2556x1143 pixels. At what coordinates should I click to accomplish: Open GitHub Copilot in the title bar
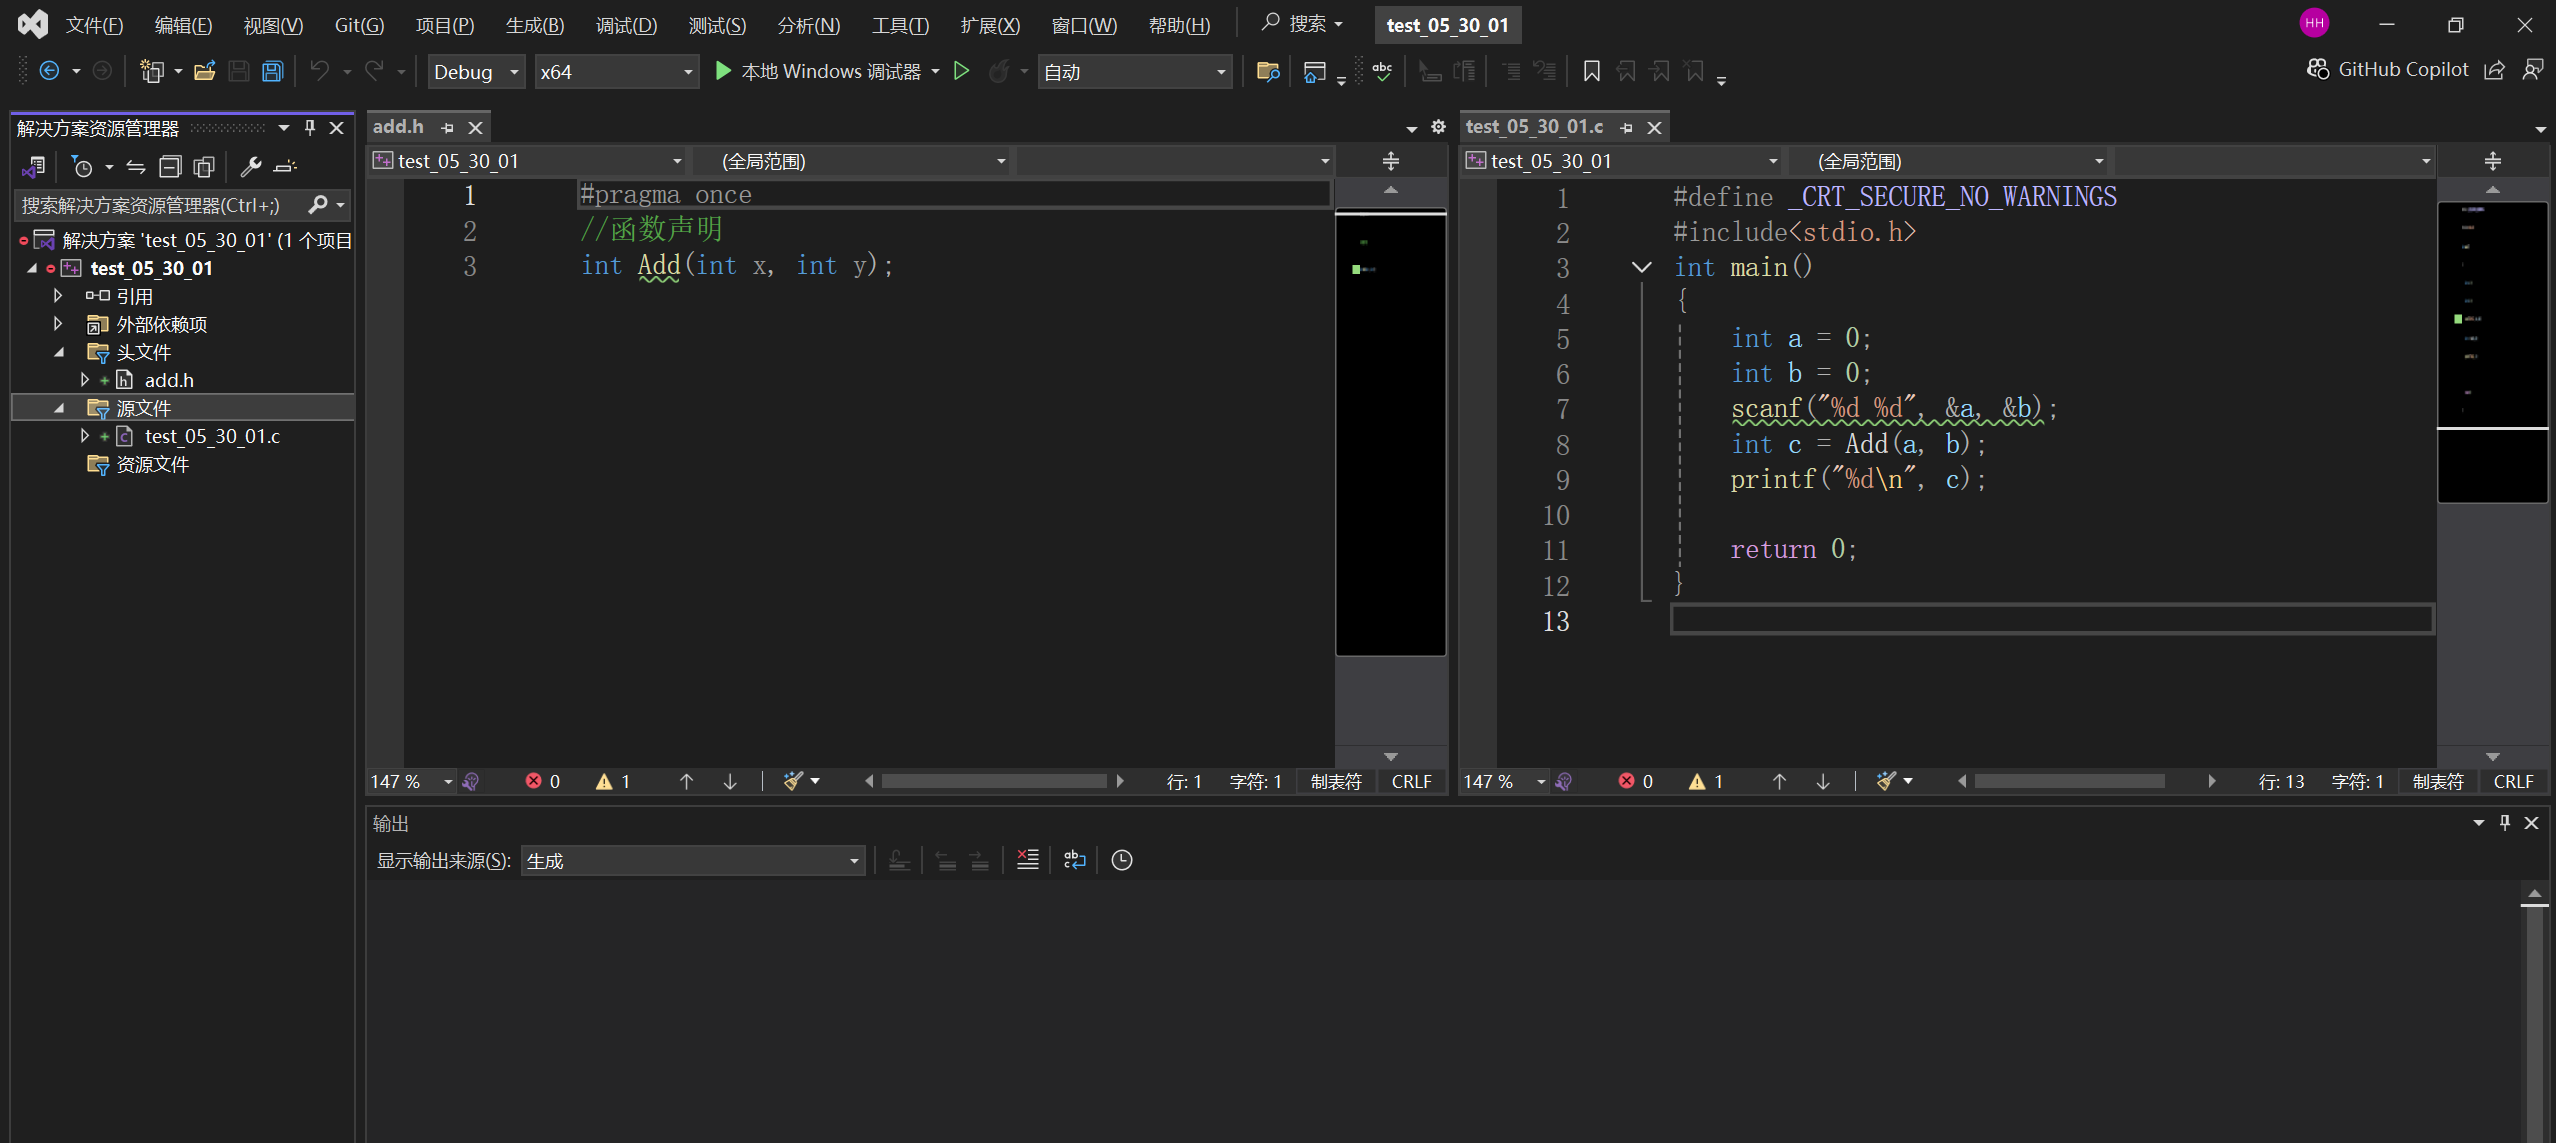(2388, 69)
